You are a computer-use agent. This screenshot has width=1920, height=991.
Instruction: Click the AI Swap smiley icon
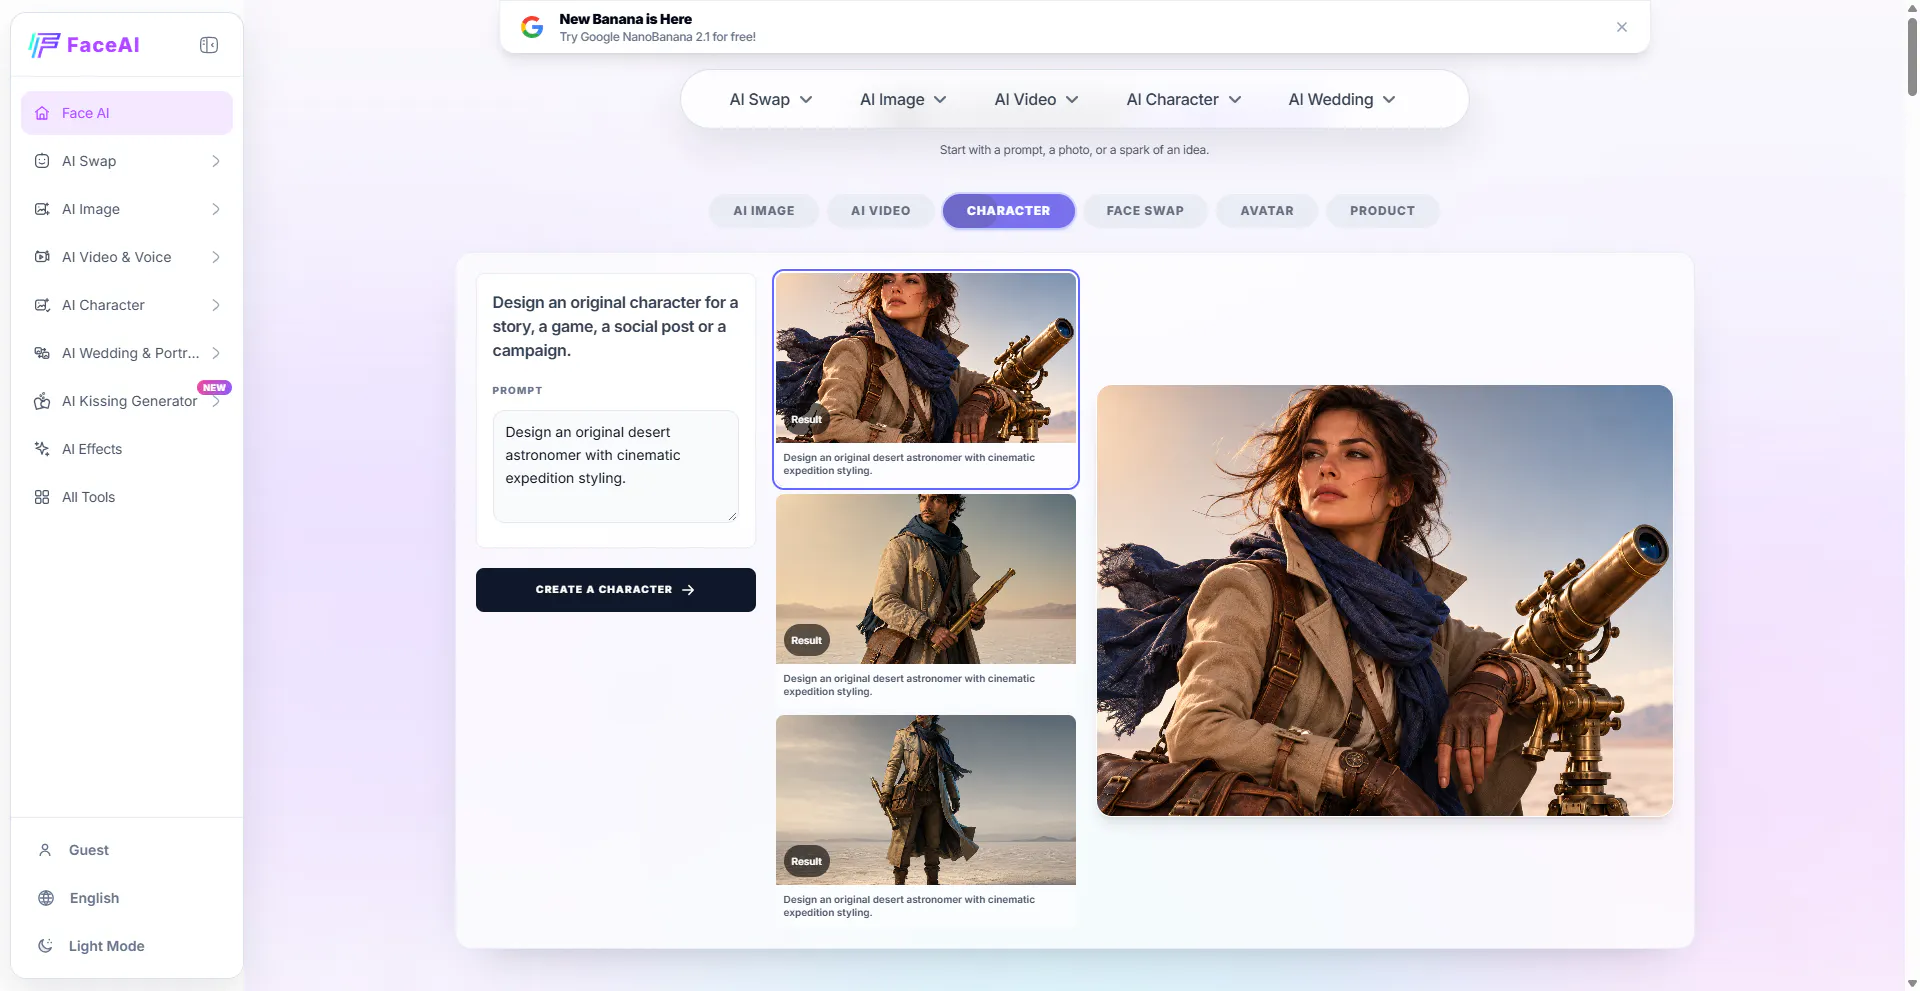point(42,161)
